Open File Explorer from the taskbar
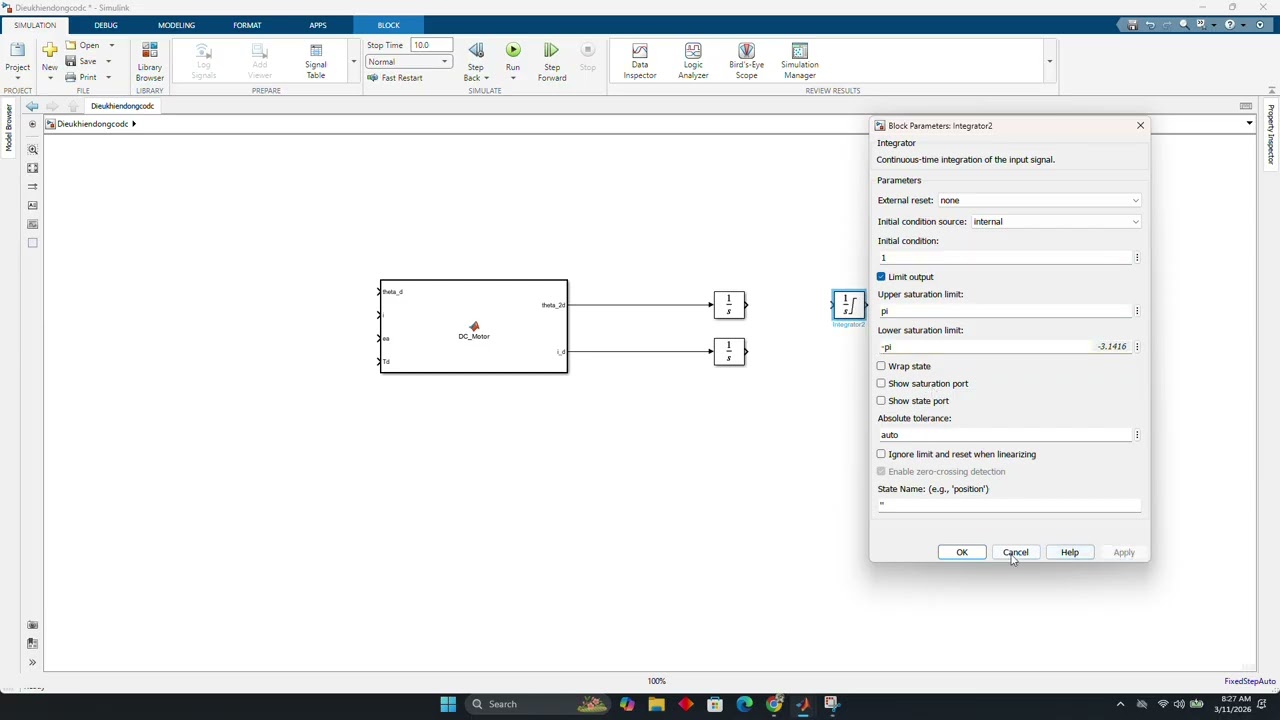1280x720 pixels. point(656,704)
